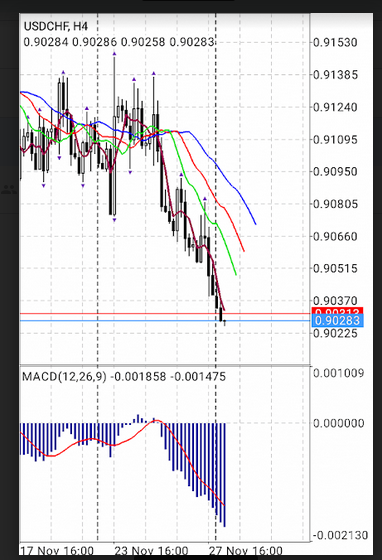Click the 17 Nov 16:00 time label
The width and height of the screenshot is (382, 560).
57,550
